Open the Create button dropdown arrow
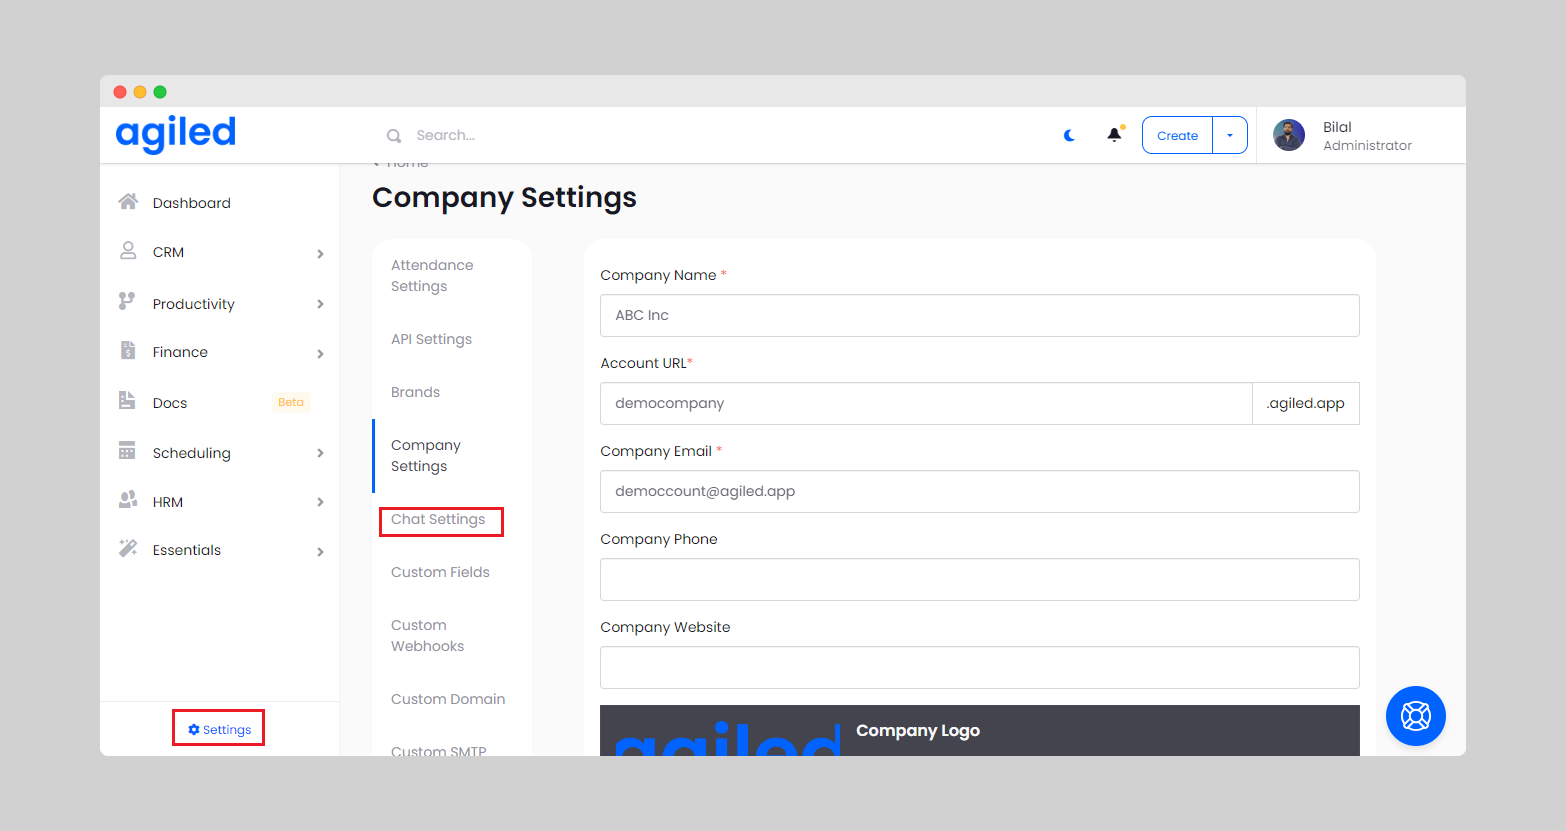This screenshot has width=1566, height=831. [x=1230, y=135]
